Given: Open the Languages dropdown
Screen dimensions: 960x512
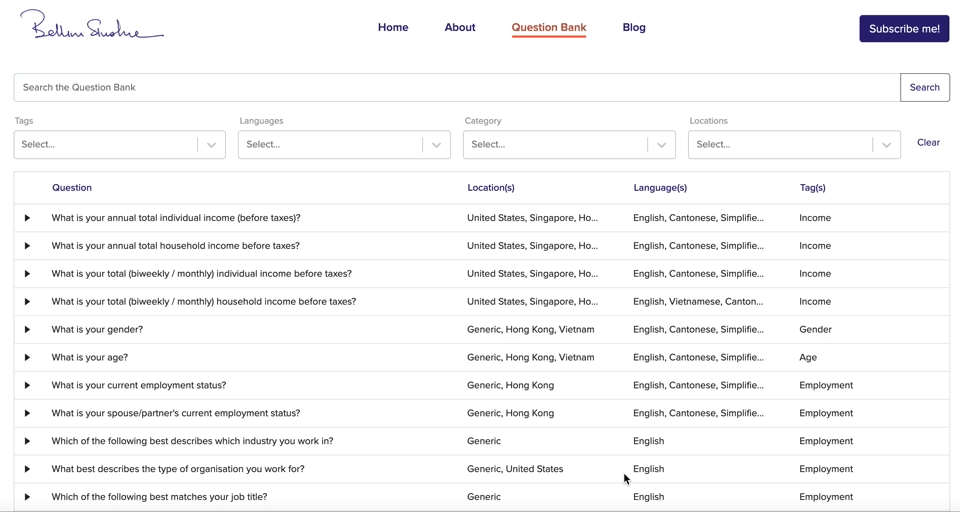Looking at the screenshot, I should (344, 145).
